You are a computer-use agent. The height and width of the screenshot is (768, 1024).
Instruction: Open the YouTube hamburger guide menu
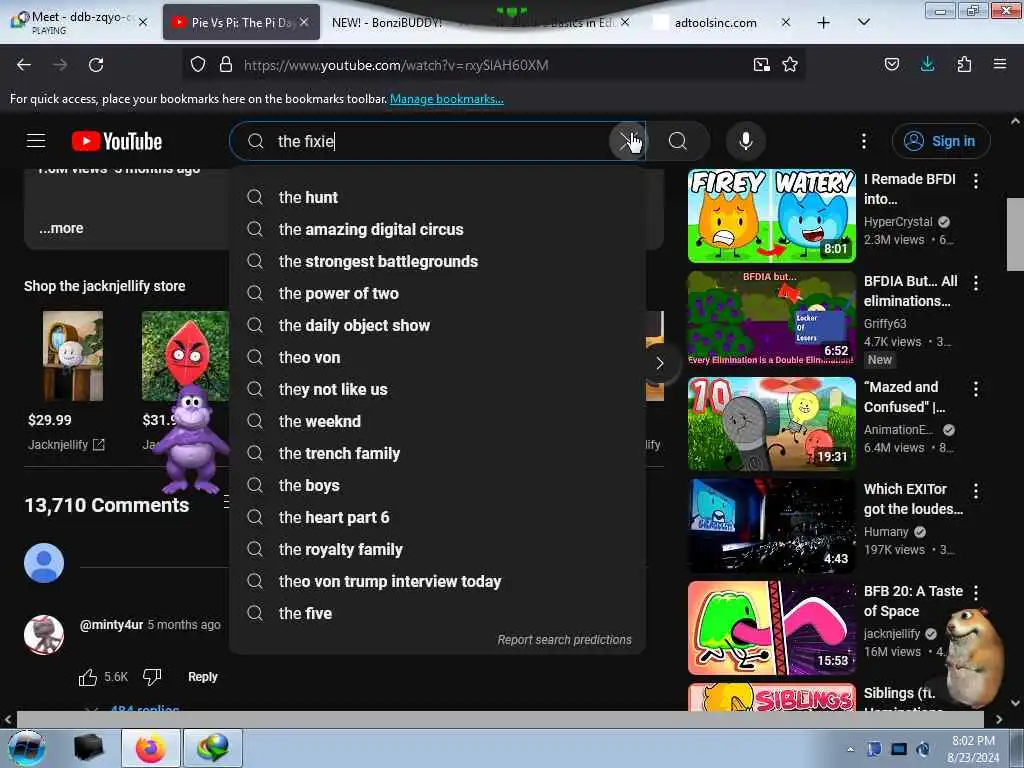coord(36,140)
